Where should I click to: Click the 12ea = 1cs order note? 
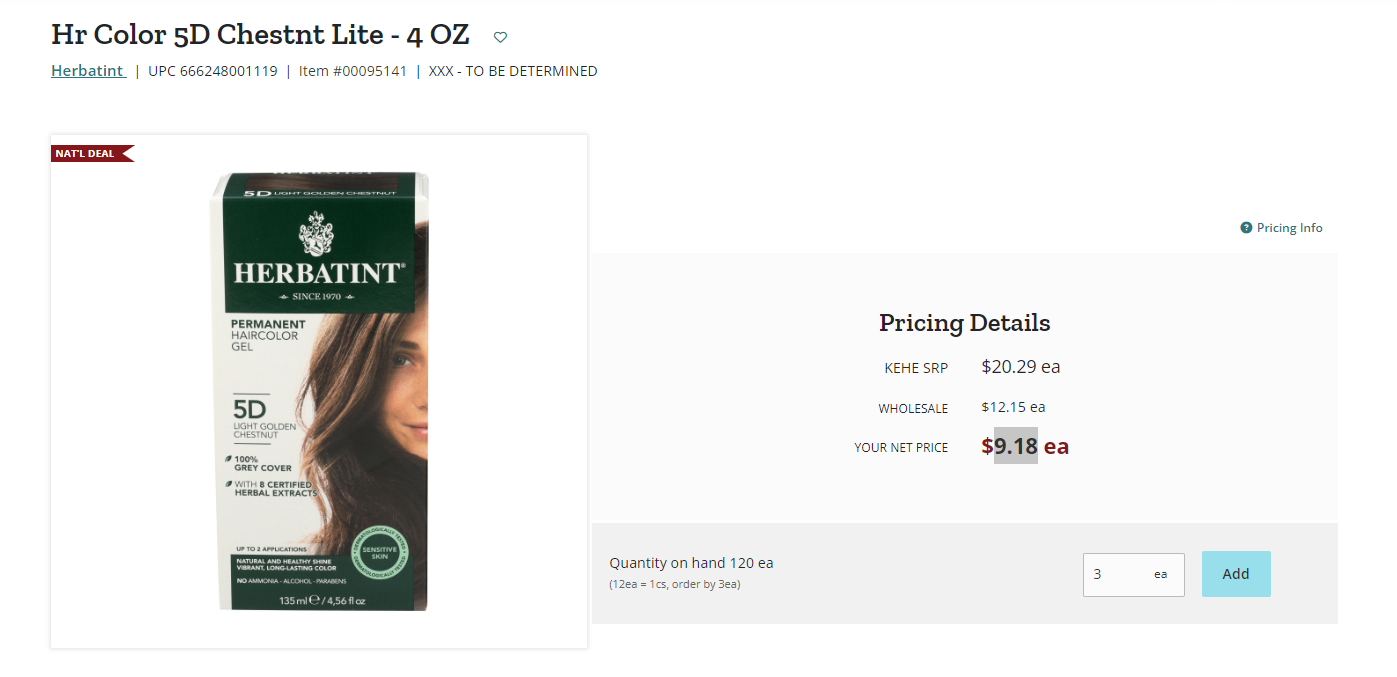[675, 584]
